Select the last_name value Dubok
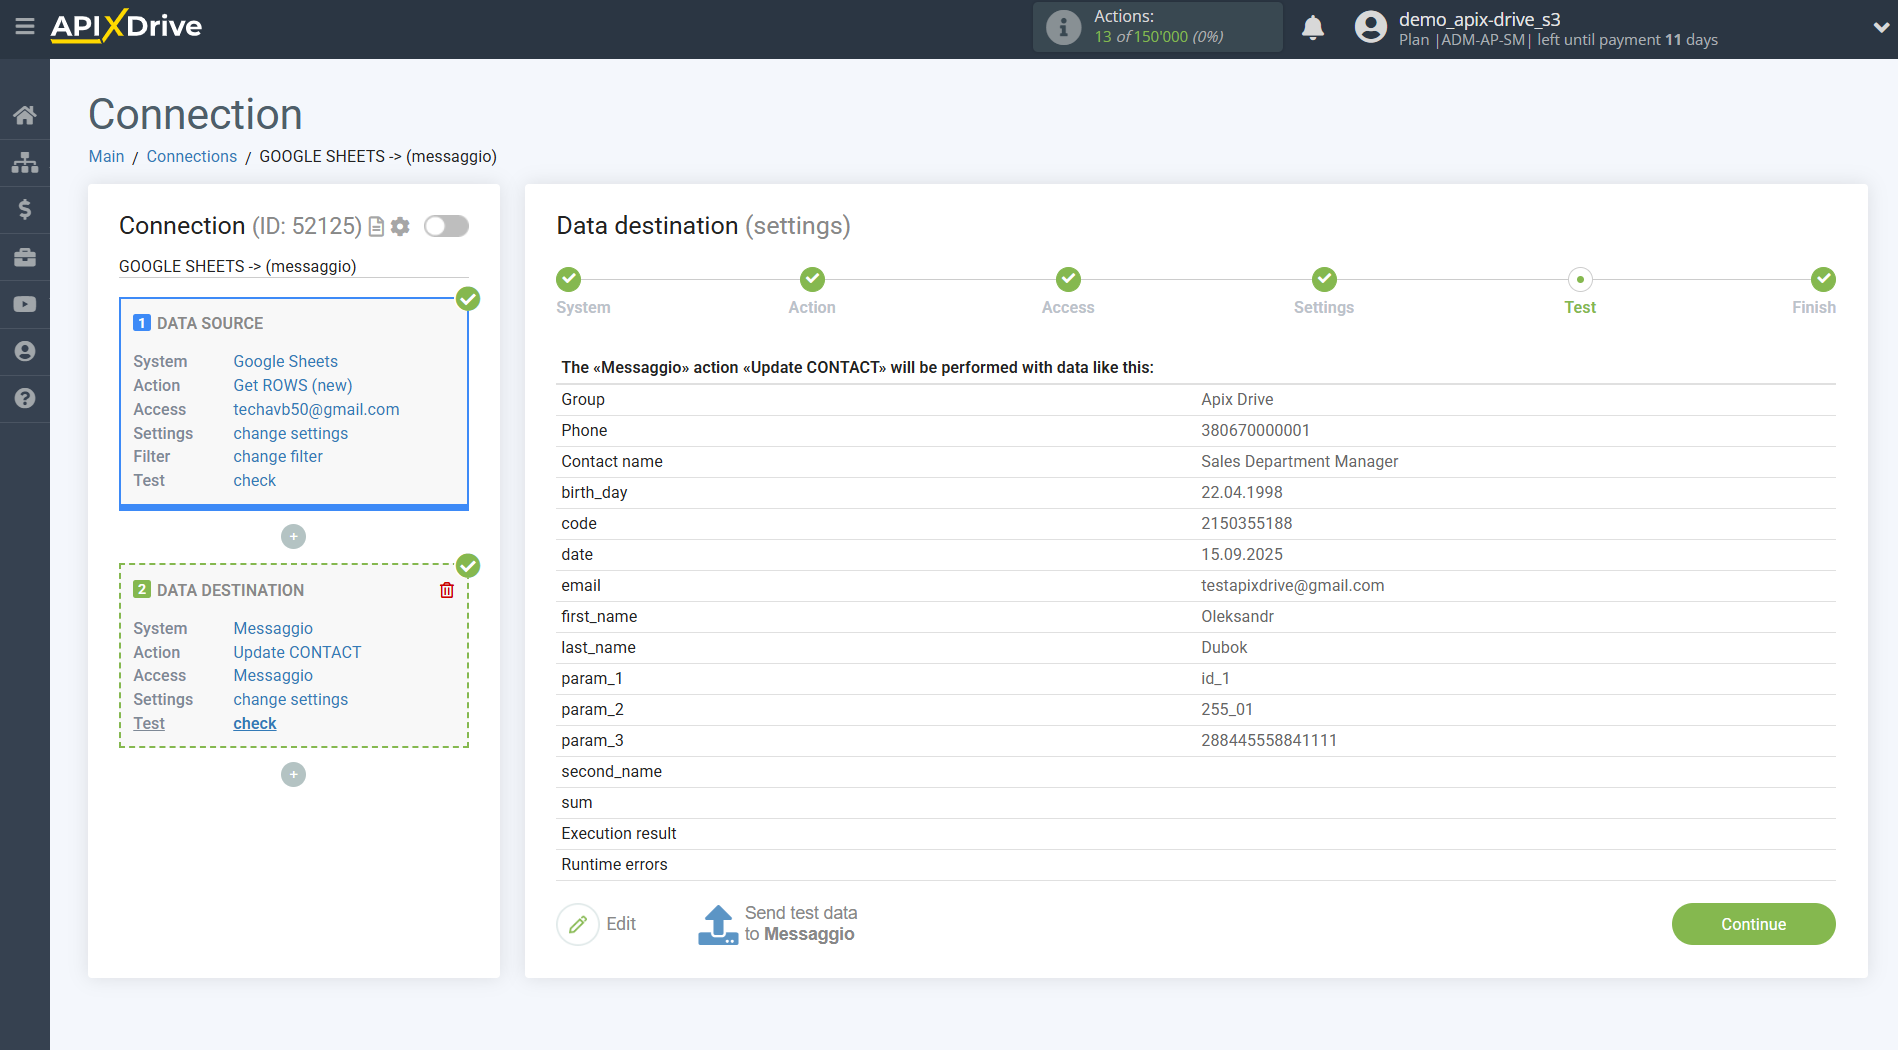 1224,647
